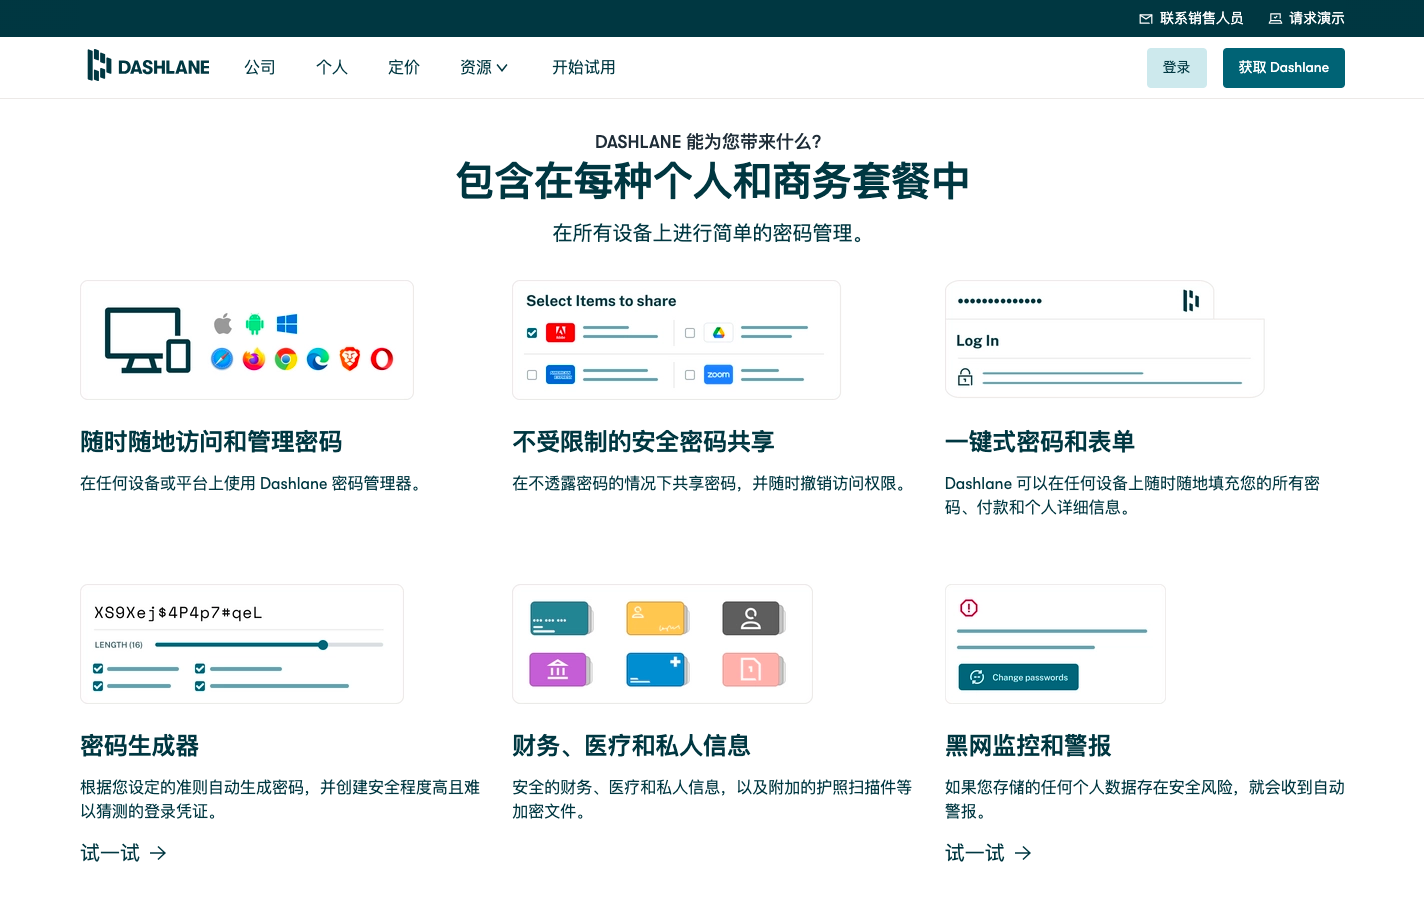
Task: Click the Firefox browser icon
Action: pyautogui.click(x=254, y=359)
